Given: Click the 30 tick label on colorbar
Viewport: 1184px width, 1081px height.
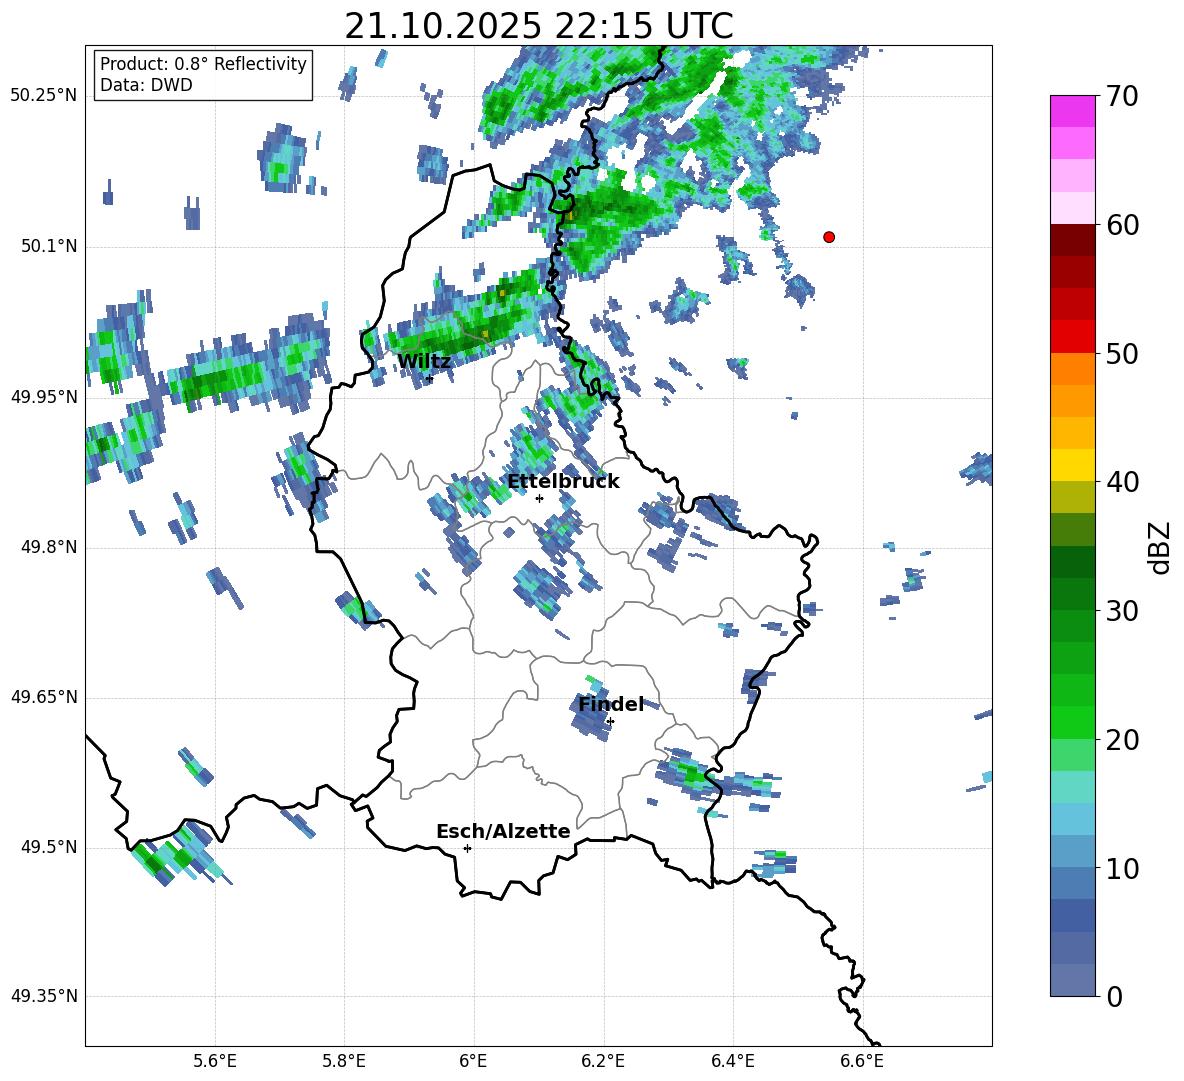Looking at the screenshot, I should click(x=1122, y=611).
